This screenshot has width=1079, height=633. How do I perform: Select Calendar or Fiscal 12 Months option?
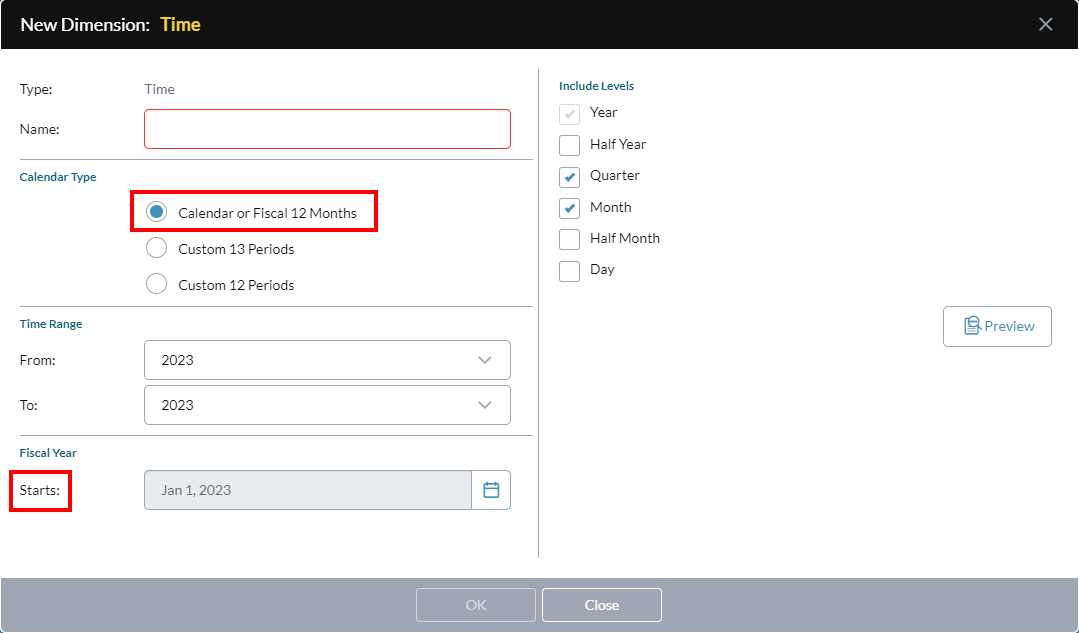156,212
